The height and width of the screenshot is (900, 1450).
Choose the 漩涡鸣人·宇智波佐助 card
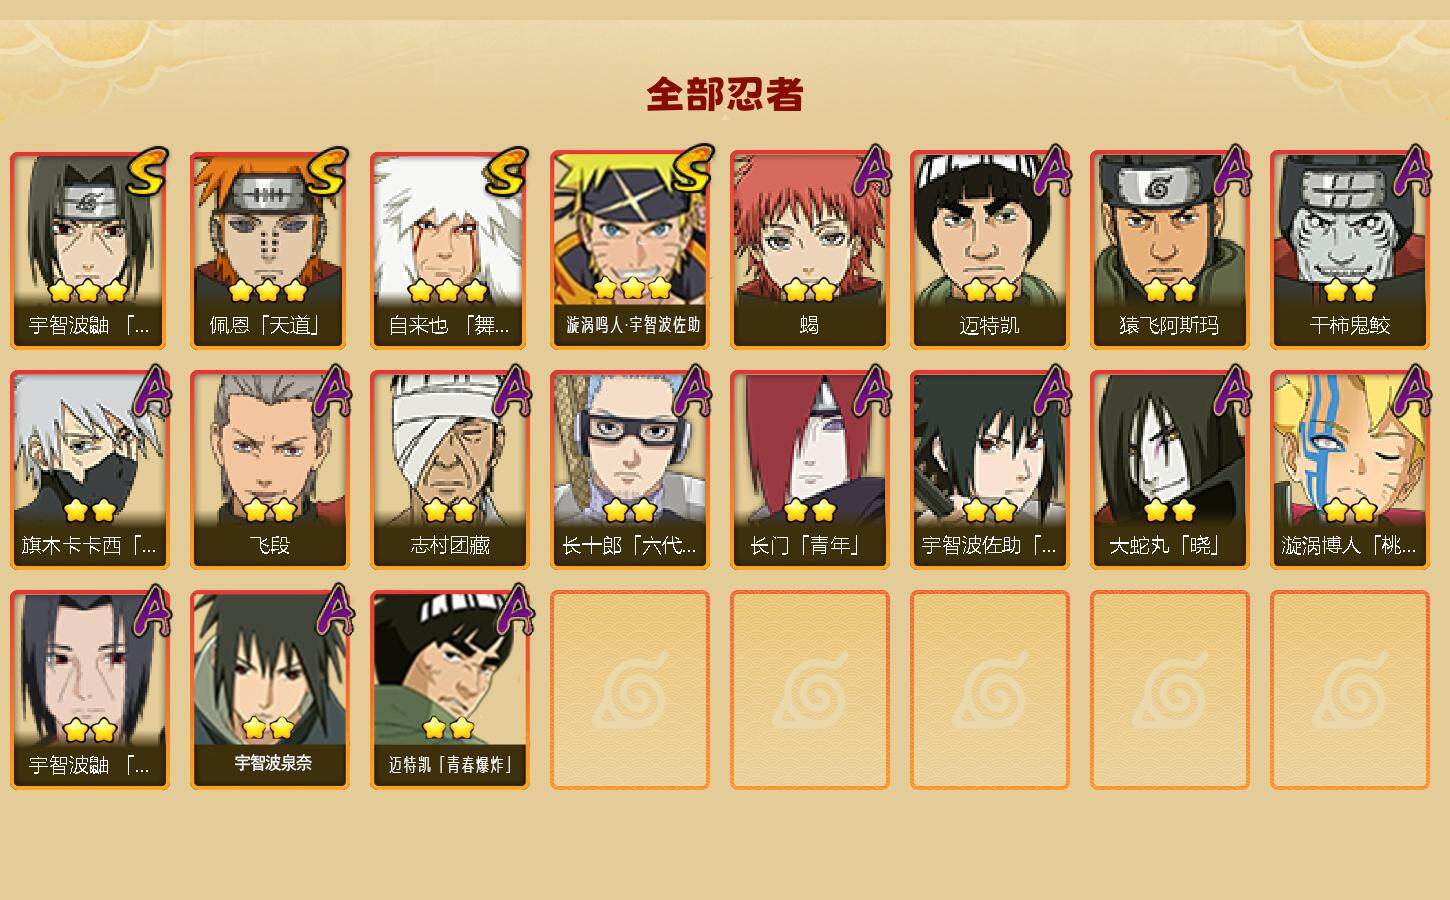(x=629, y=250)
